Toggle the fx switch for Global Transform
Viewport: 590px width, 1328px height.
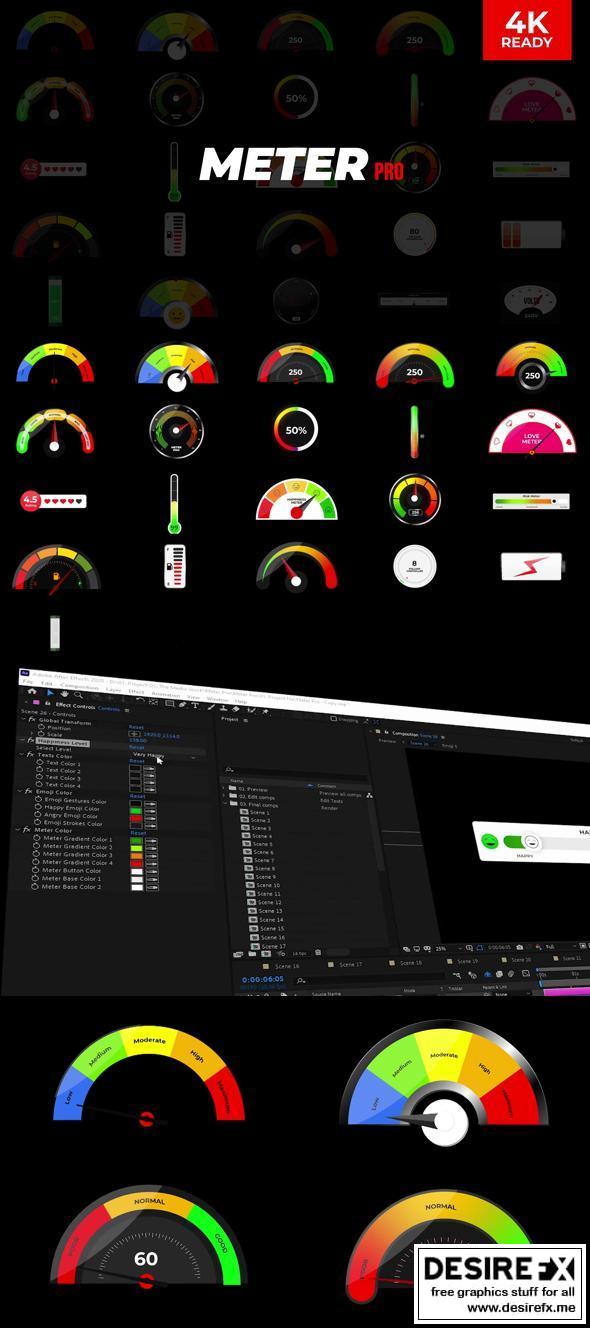(x=32, y=720)
